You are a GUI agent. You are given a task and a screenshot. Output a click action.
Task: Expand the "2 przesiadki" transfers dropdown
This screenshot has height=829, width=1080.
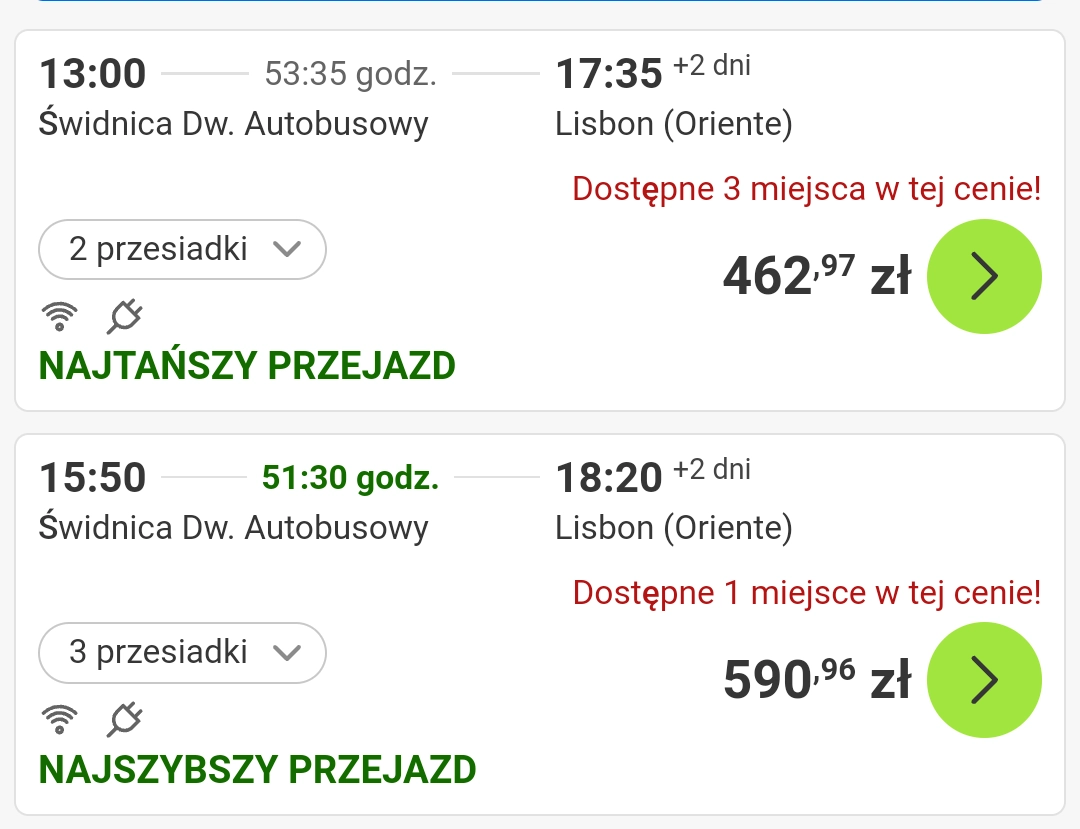point(182,249)
